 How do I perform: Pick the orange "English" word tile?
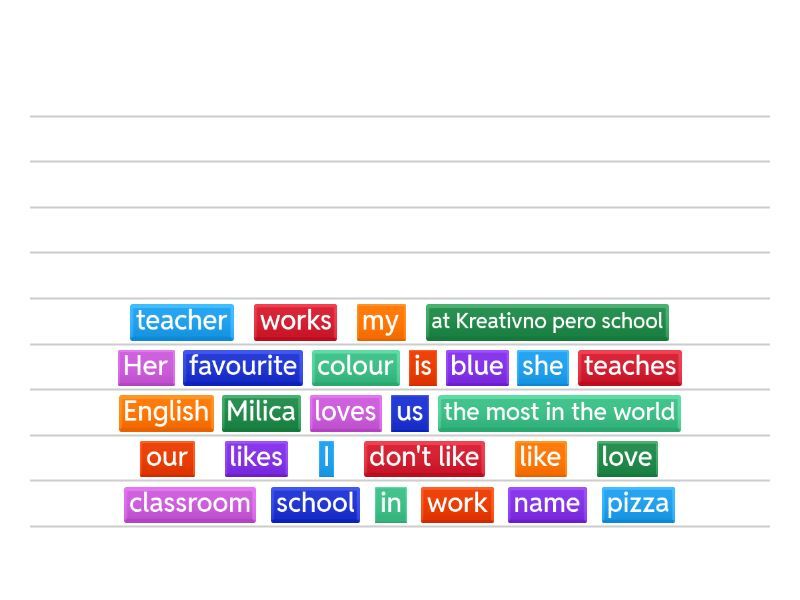coord(166,412)
